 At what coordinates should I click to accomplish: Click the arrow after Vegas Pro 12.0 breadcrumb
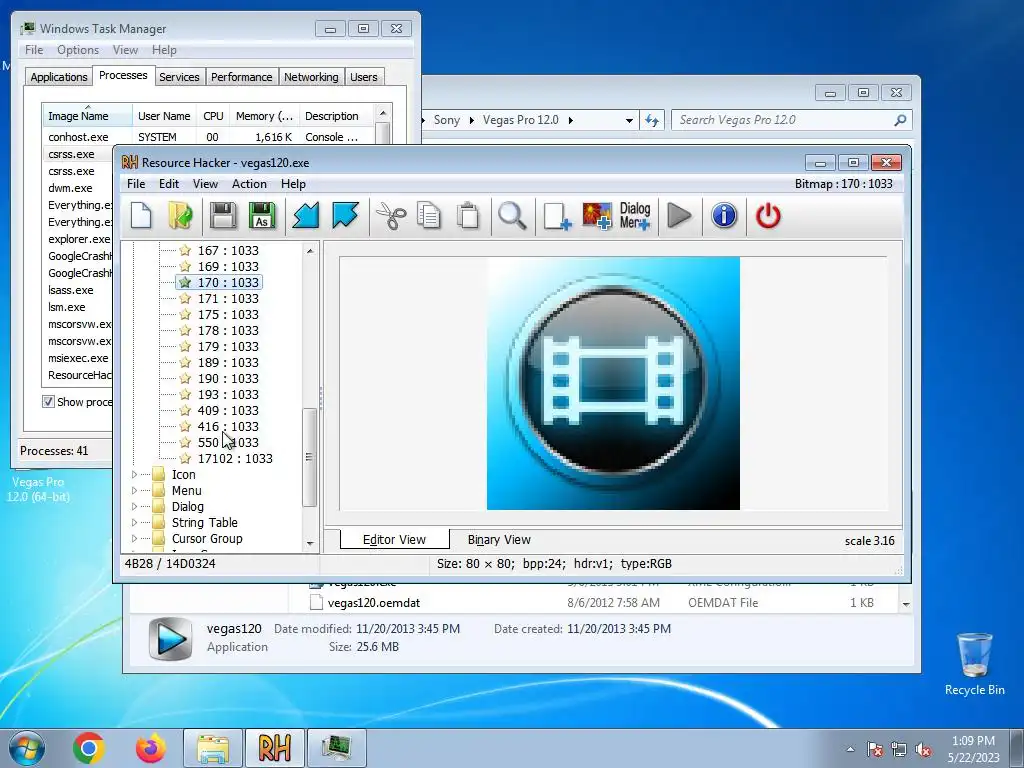pyautogui.click(x=571, y=120)
